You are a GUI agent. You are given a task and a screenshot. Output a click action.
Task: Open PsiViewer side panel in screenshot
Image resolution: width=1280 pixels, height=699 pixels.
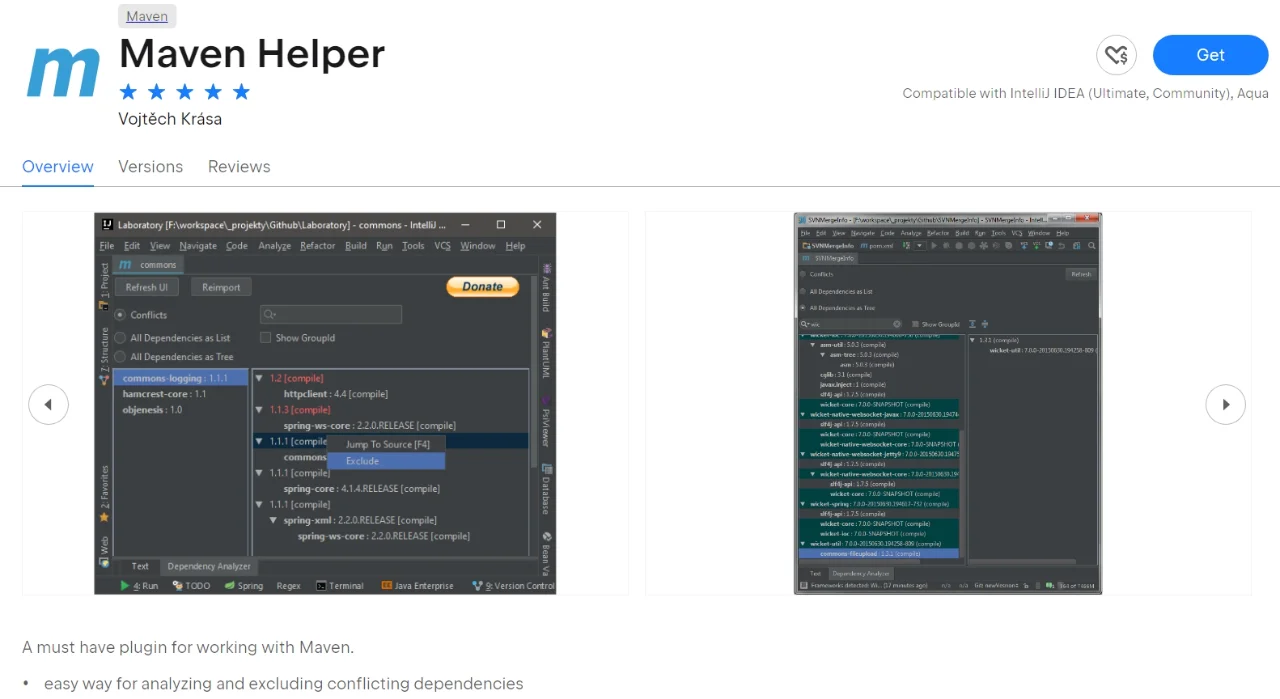(546, 424)
